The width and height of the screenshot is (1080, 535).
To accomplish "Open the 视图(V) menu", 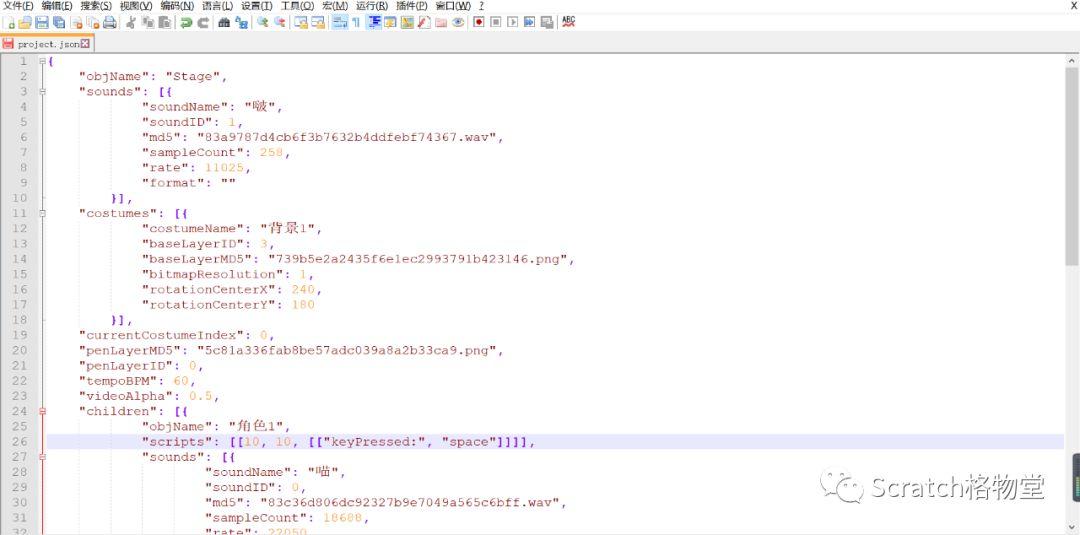I will click(136, 6).
